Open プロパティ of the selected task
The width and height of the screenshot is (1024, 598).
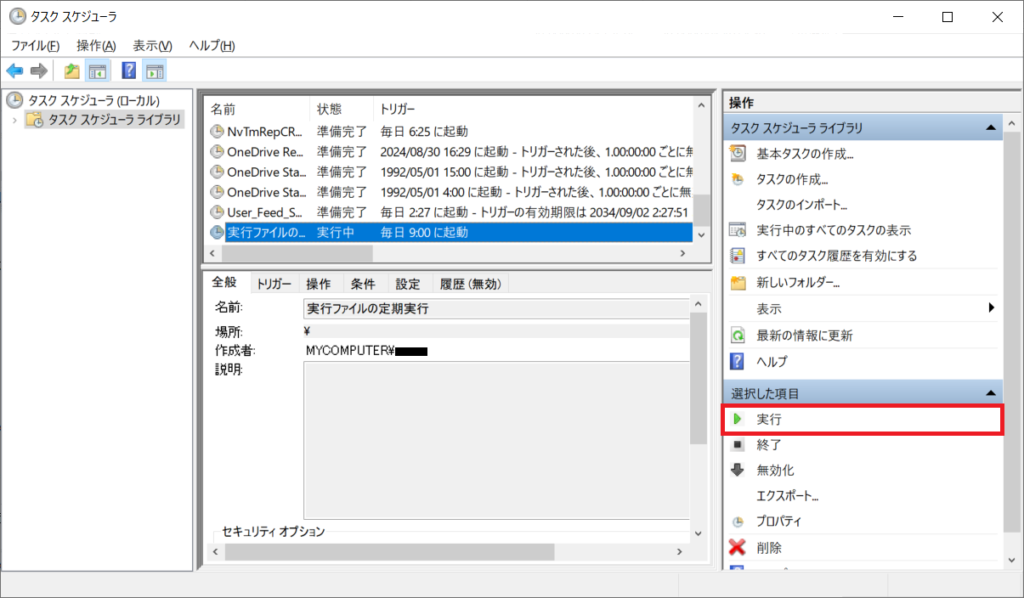pyautogui.click(x=779, y=521)
